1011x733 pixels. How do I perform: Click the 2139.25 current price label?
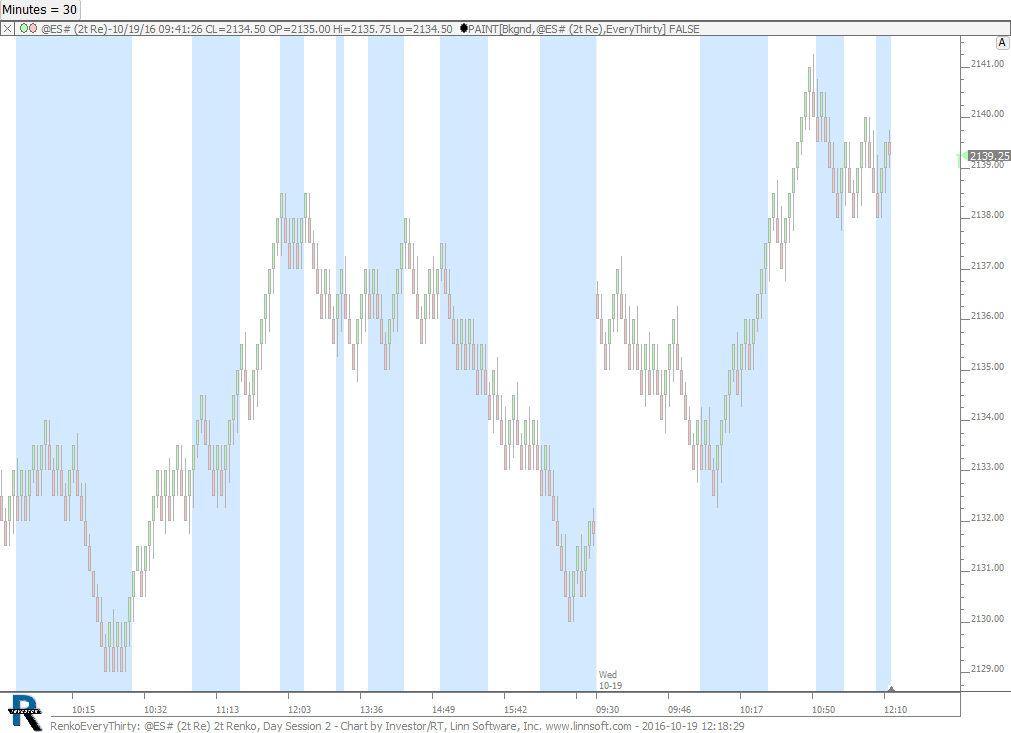[989, 156]
